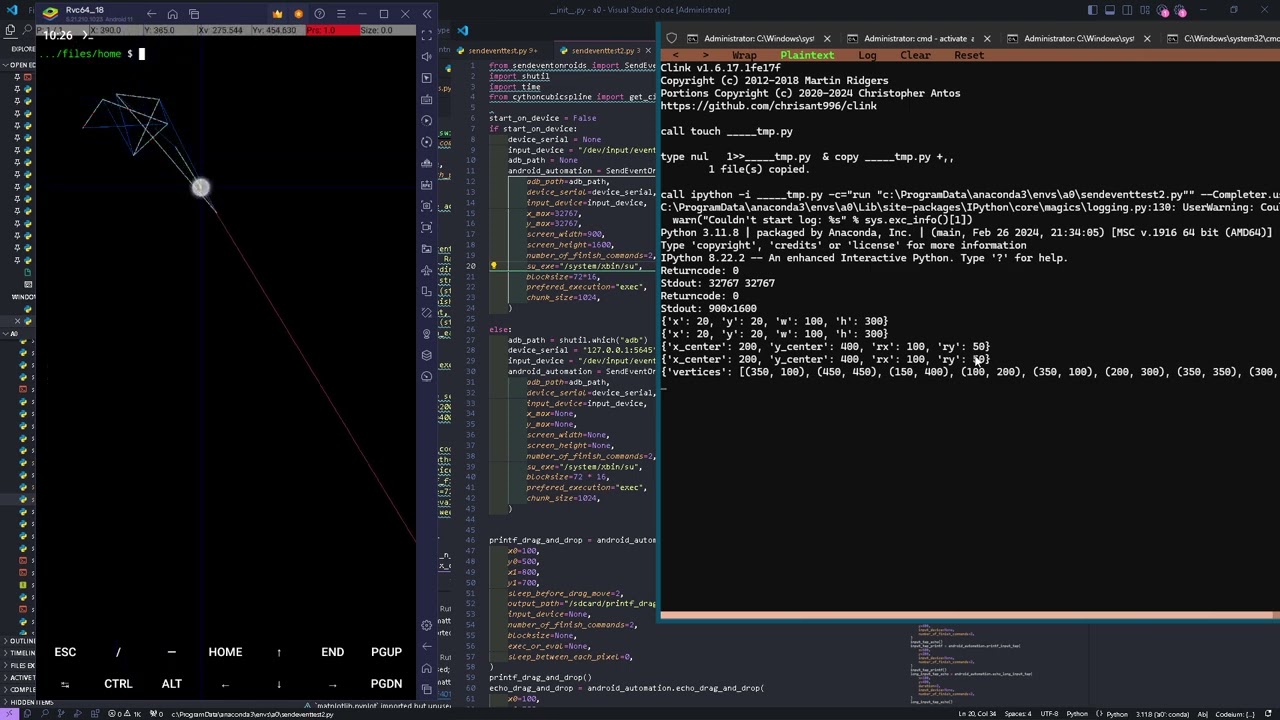Open BlueStacks settings gear in sidebar
This screenshot has width=1280, height=720.
click(427, 626)
